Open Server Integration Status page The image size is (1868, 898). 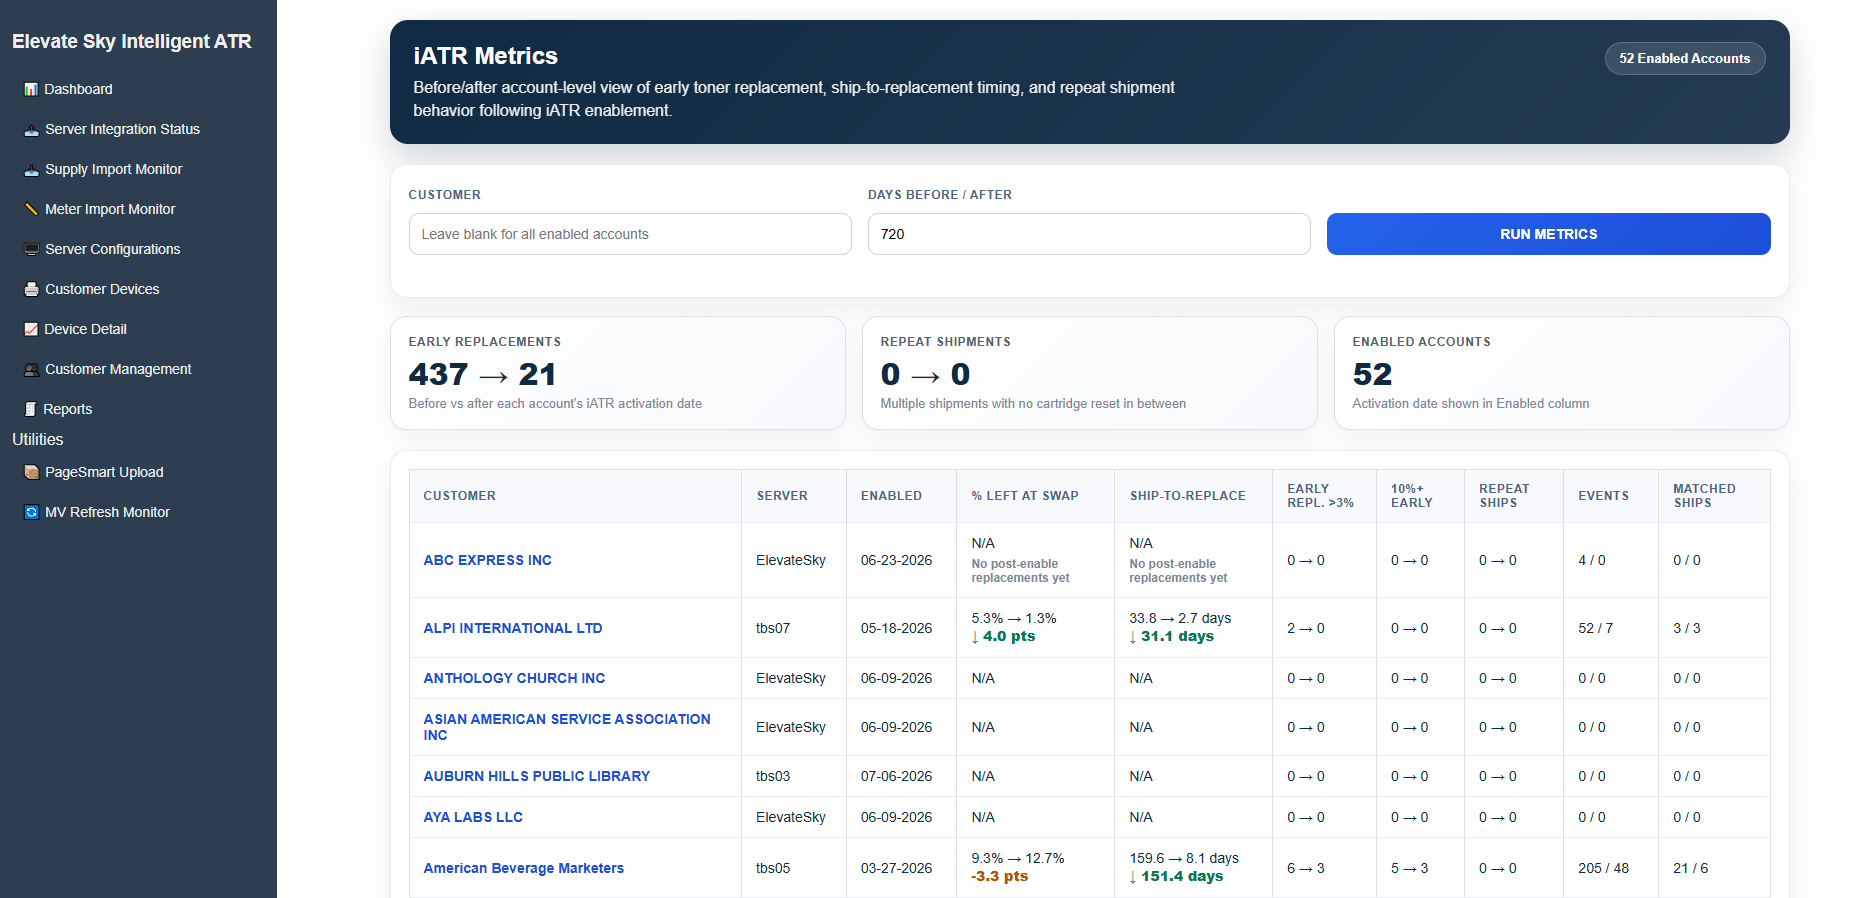tap(122, 129)
